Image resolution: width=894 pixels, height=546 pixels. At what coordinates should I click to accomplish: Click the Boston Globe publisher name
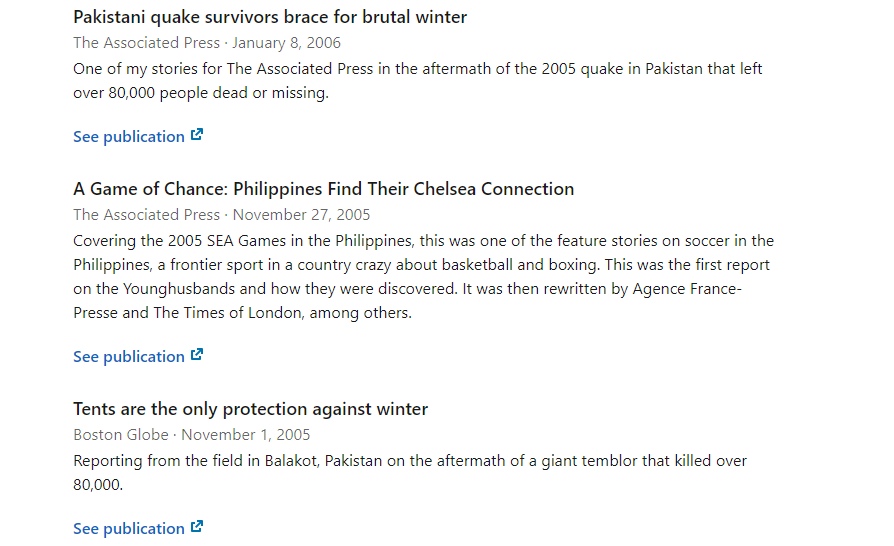pos(121,435)
